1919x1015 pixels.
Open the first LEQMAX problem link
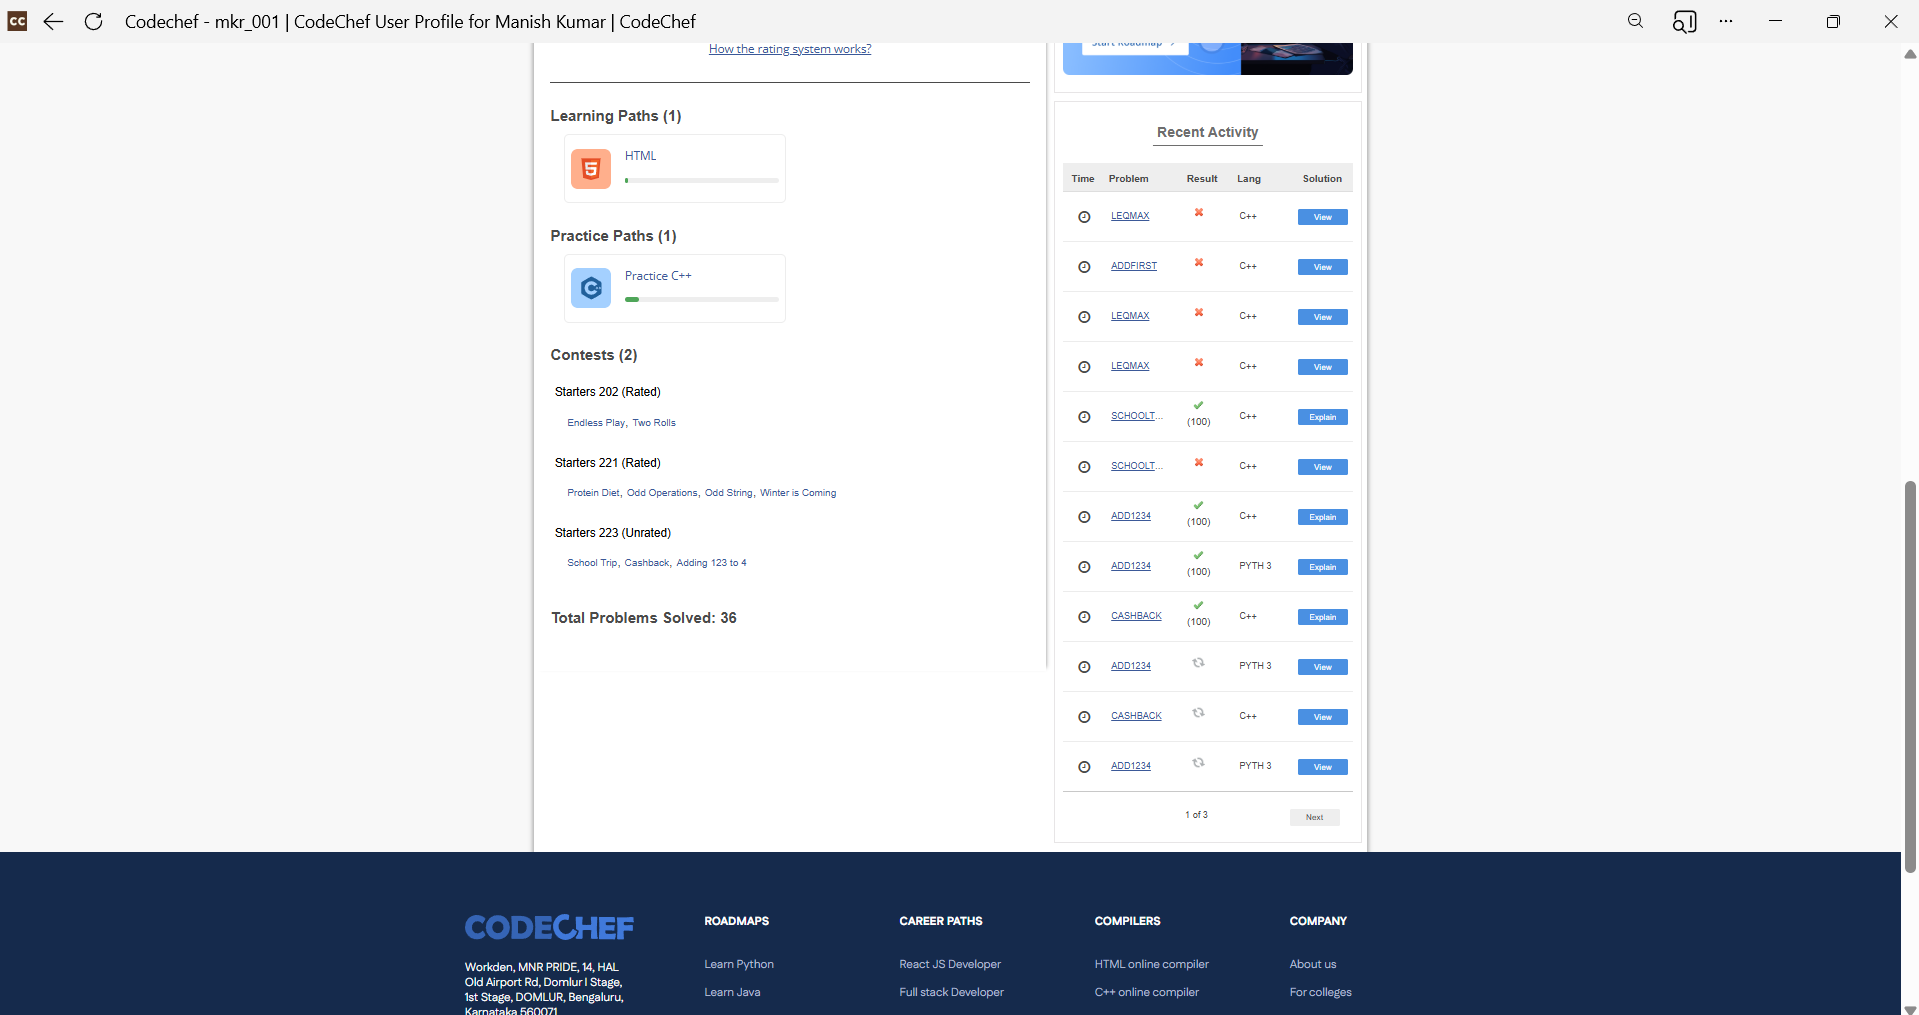[x=1130, y=216]
